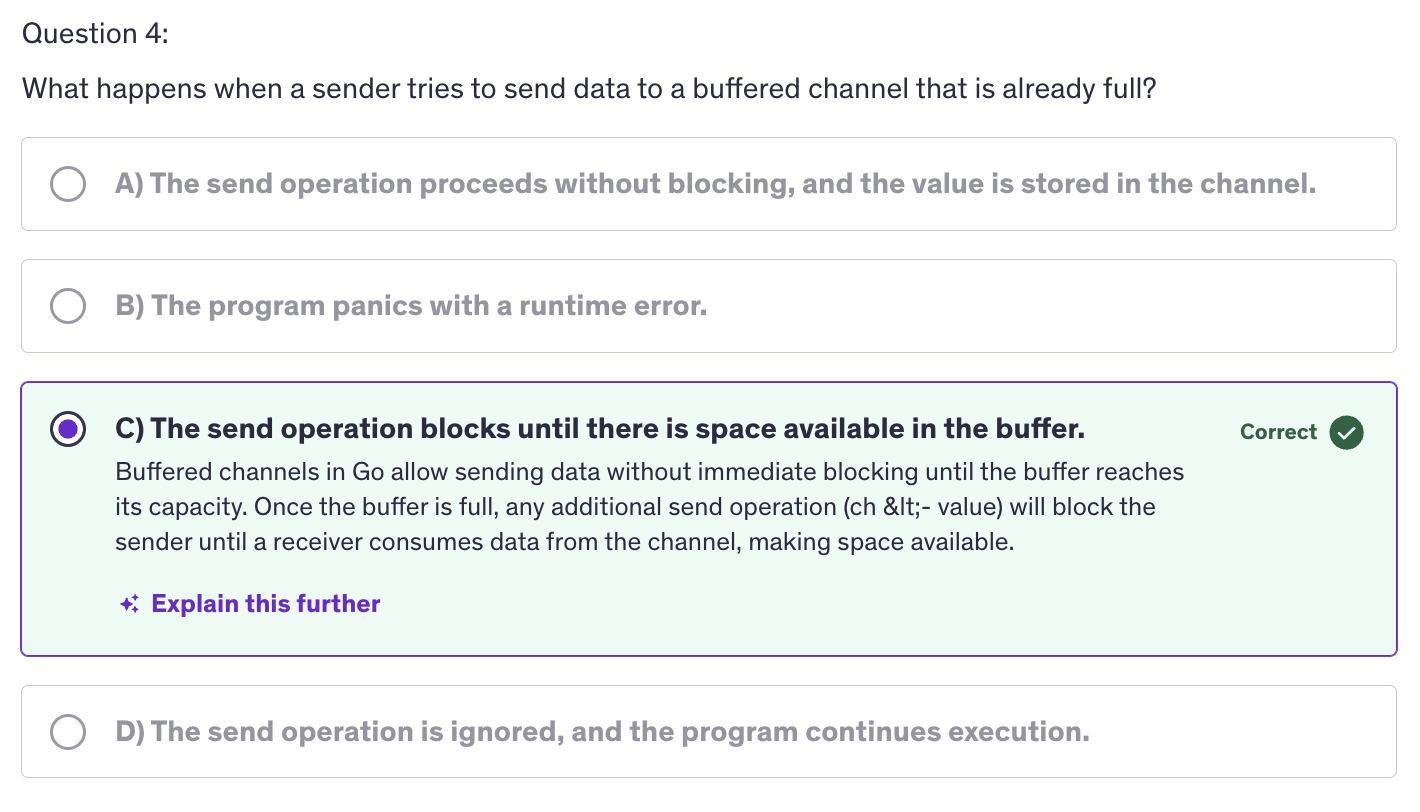This screenshot has width=1420, height=812.
Task: Click the "Question 4:" heading
Action: [x=95, y=34]
